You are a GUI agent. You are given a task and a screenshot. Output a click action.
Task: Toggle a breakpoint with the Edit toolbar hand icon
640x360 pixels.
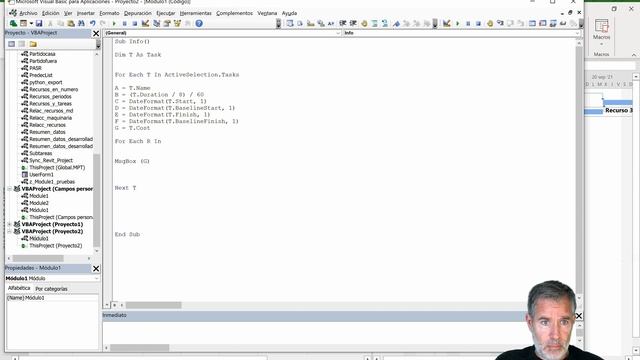(x=364, y=23)
